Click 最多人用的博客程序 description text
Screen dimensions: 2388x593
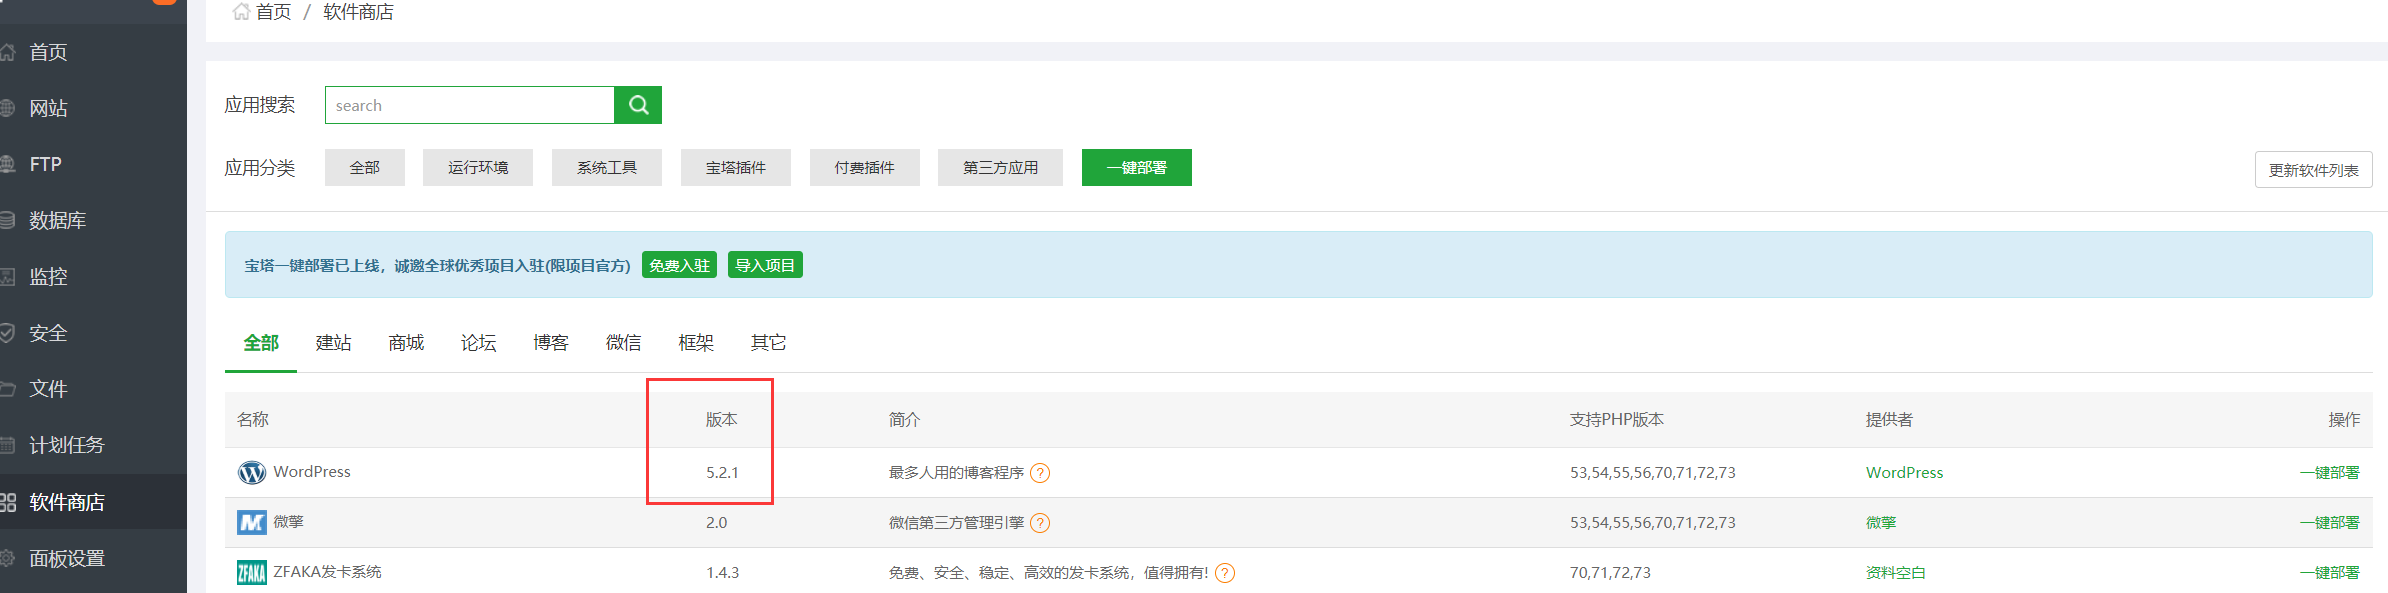click(956, 472)
